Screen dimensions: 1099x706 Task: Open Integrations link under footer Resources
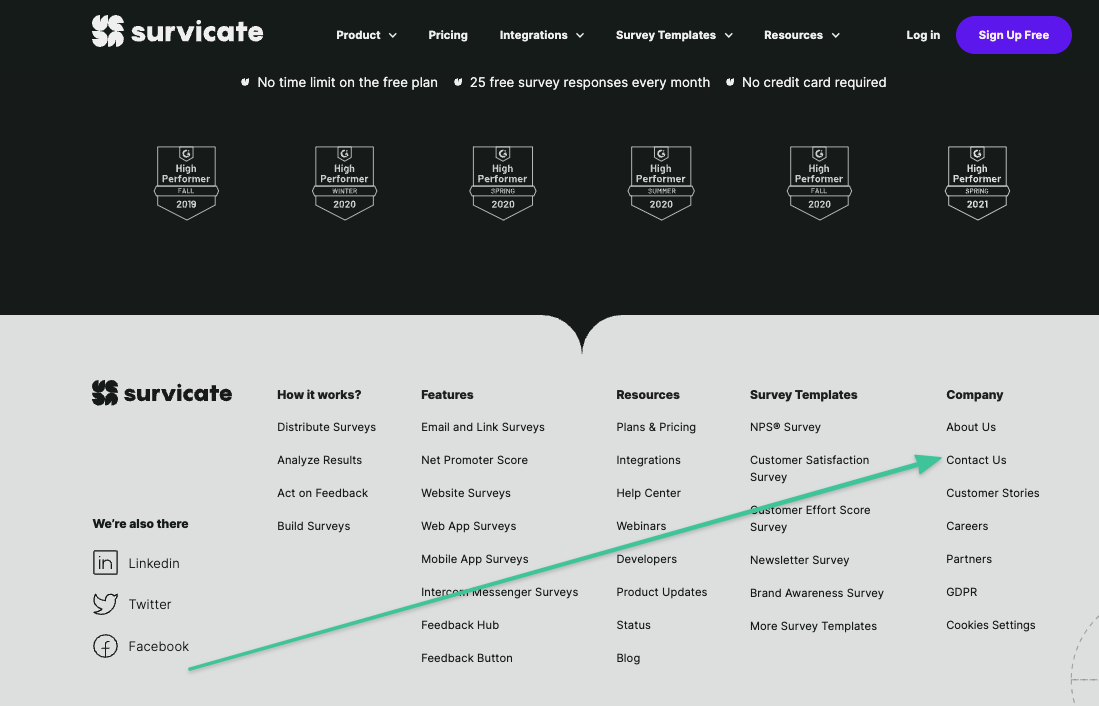coord(648,460)
